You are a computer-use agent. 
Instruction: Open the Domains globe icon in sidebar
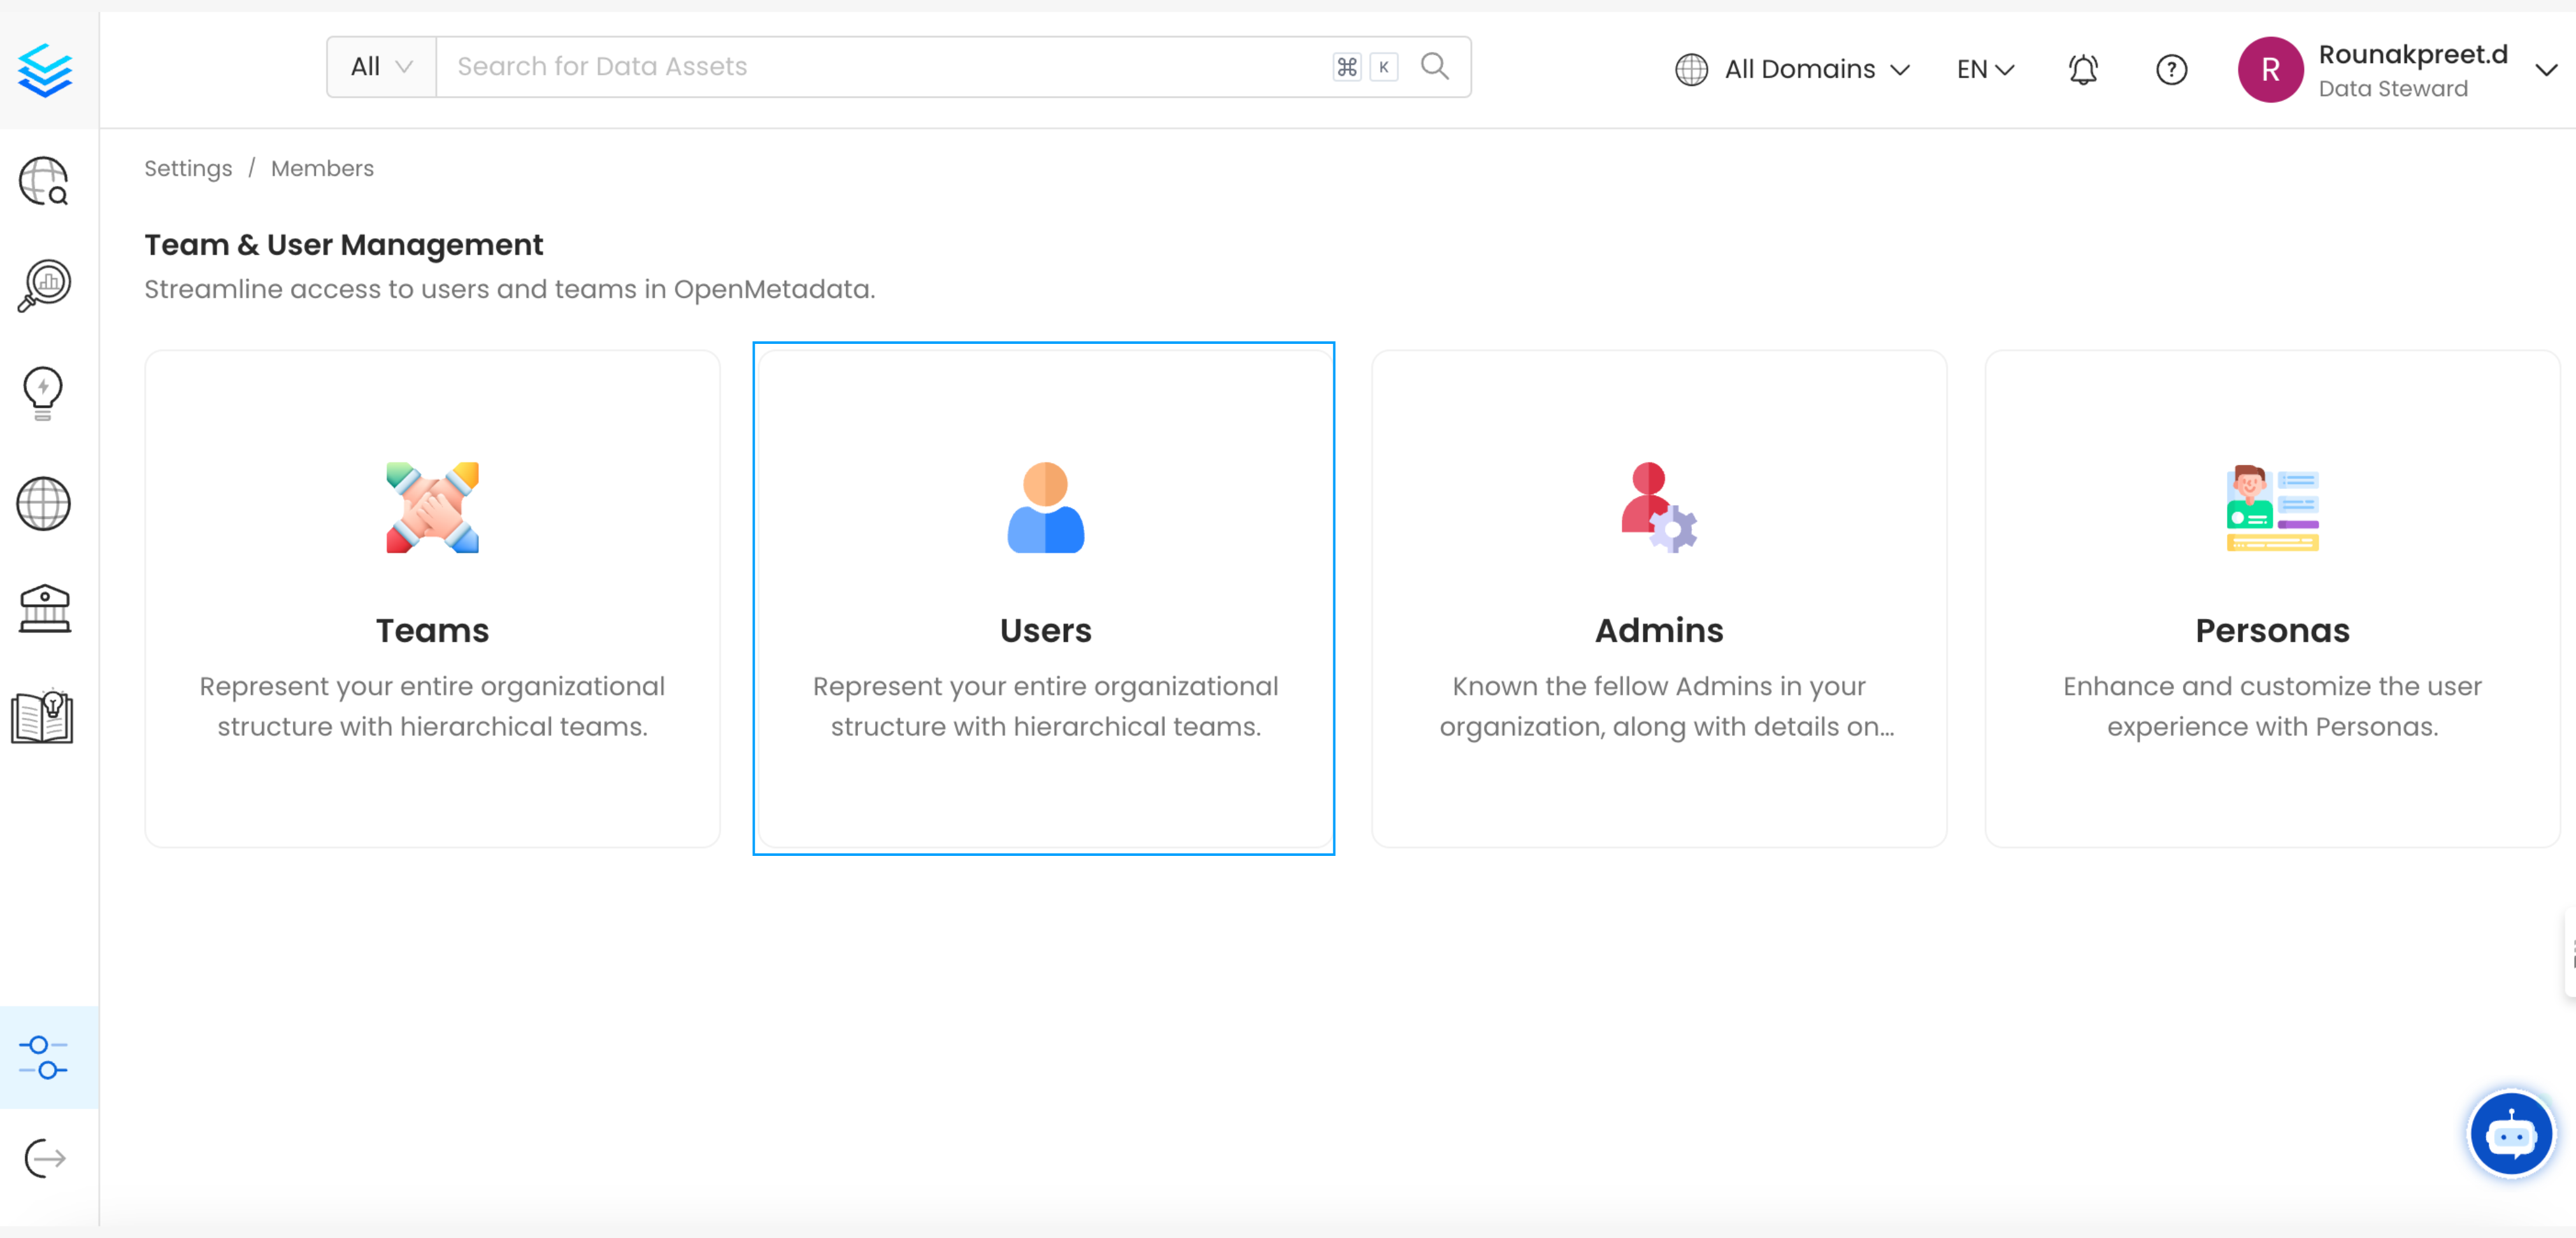42,503
